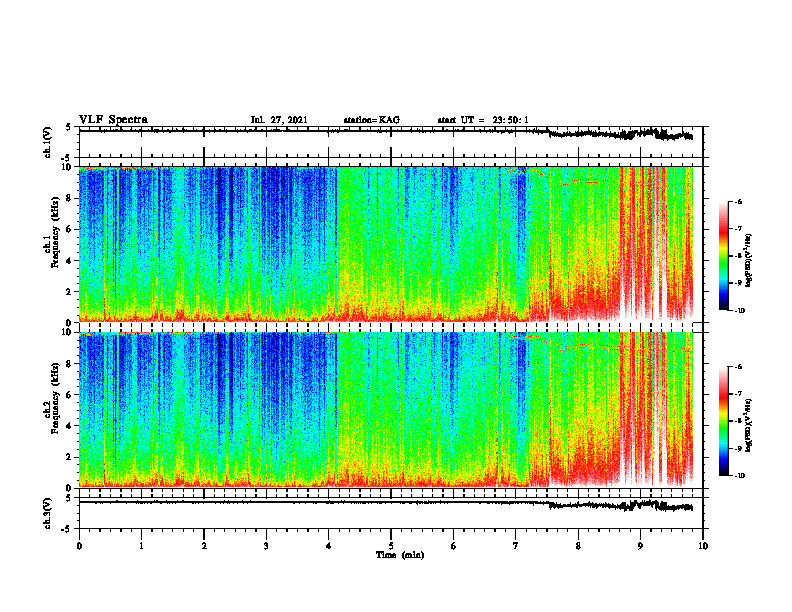Click ch.2 frequency axis tick "6"
792x612 pixels.
click(70, 394)
